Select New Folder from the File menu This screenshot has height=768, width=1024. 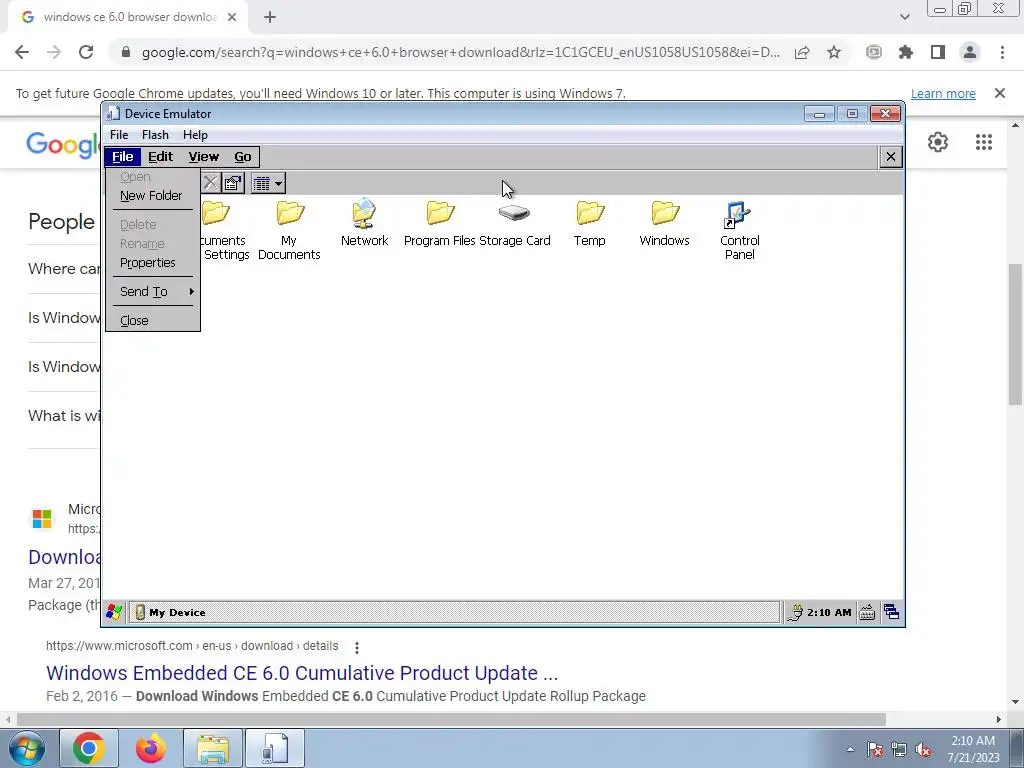click(x=152, y=195)
